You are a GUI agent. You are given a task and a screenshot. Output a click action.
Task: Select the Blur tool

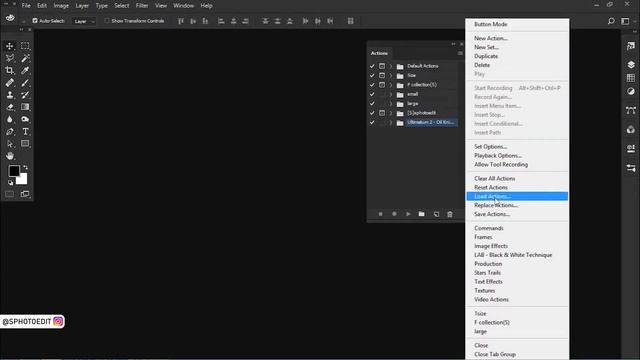click(10, 119)
